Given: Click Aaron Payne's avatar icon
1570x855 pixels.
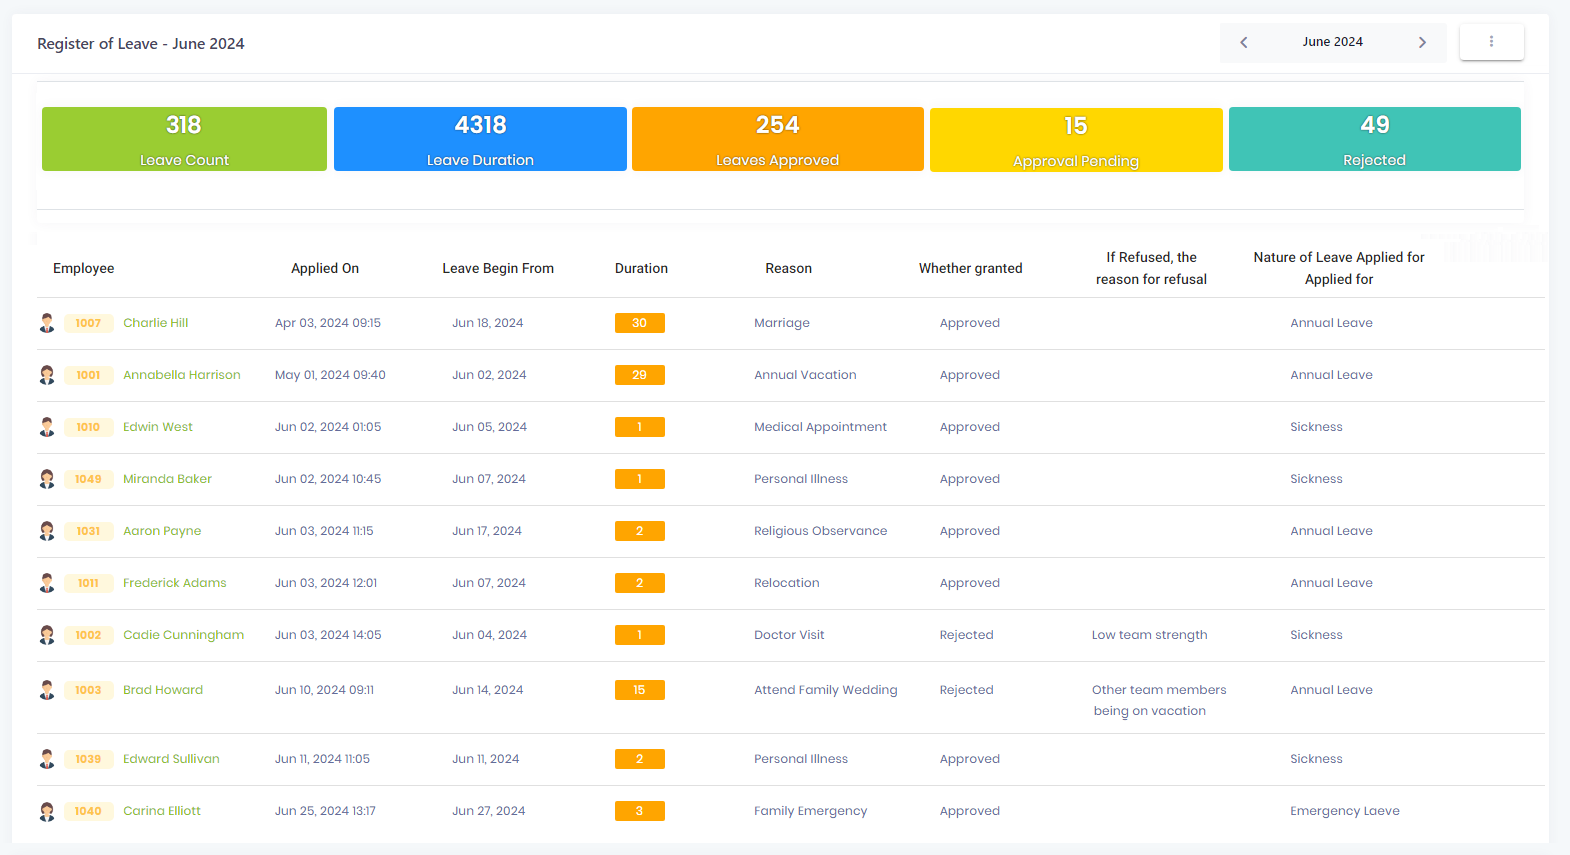Looking at the screenshot, I should click(x=47, y=531).
